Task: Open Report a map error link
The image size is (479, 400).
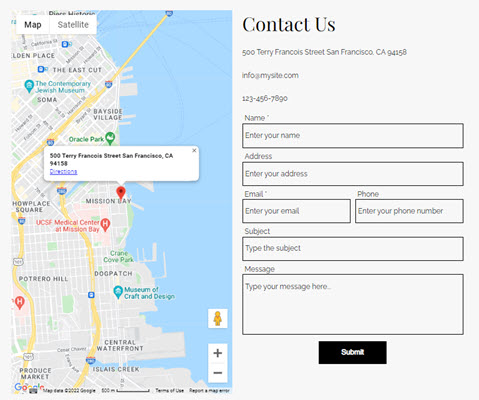Action: (x=209, y=390)
